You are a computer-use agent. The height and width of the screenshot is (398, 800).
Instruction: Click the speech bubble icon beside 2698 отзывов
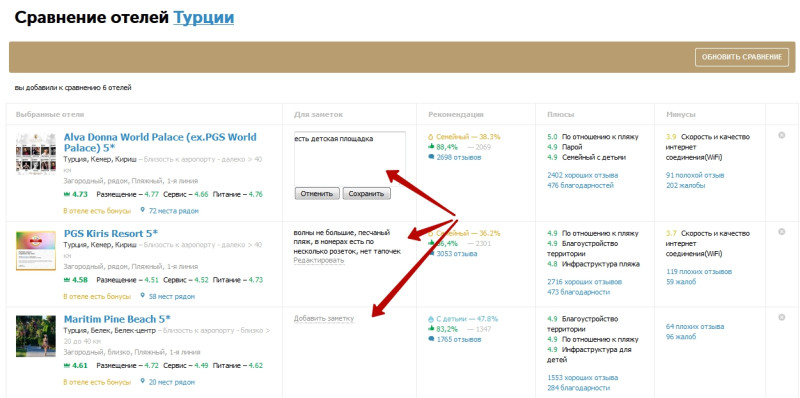tap(431, 158)
